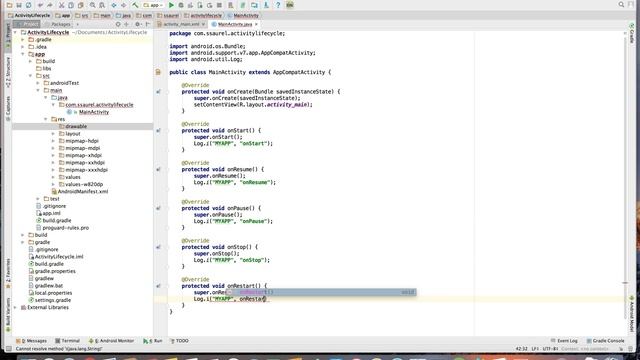Open the Android Monitor bottom tab

(x=111, y=341)
